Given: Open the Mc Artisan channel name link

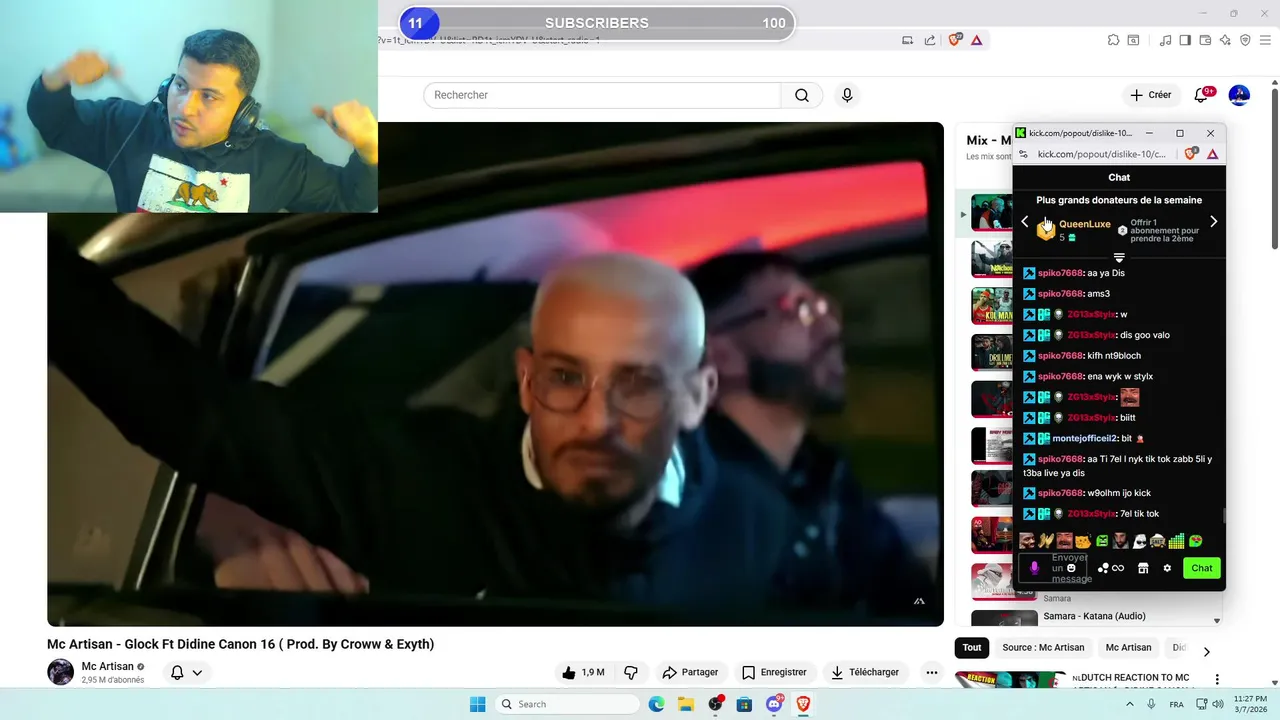Looking at the screenshot, I should [108, 666].
